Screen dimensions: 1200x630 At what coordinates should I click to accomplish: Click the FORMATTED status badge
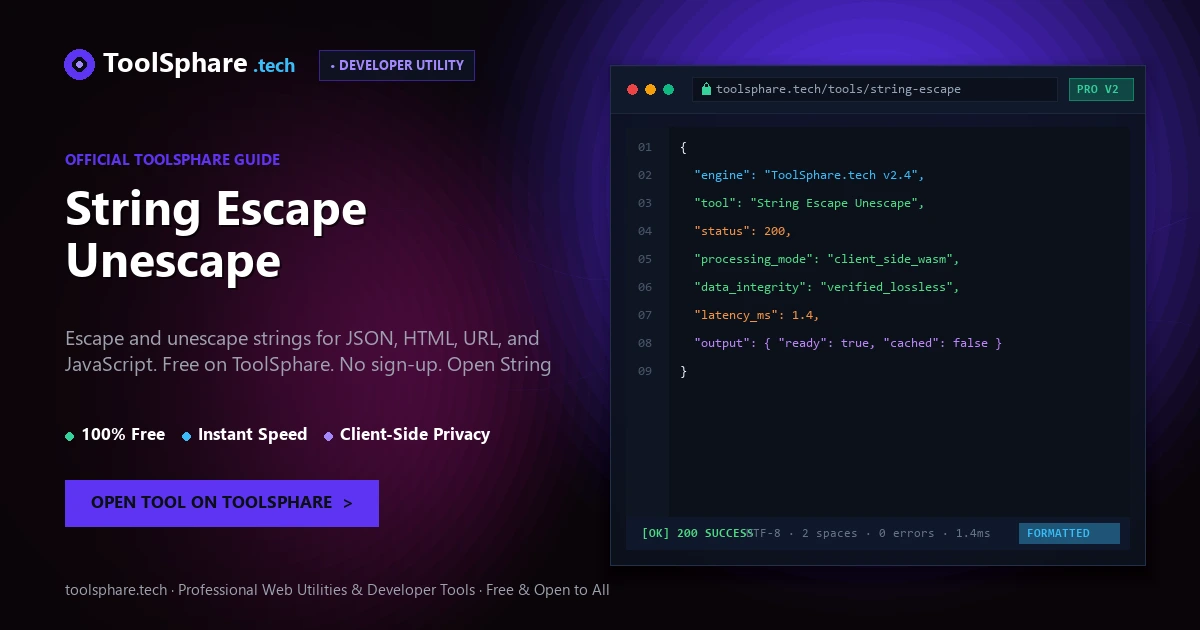[x=1069, y=533]
